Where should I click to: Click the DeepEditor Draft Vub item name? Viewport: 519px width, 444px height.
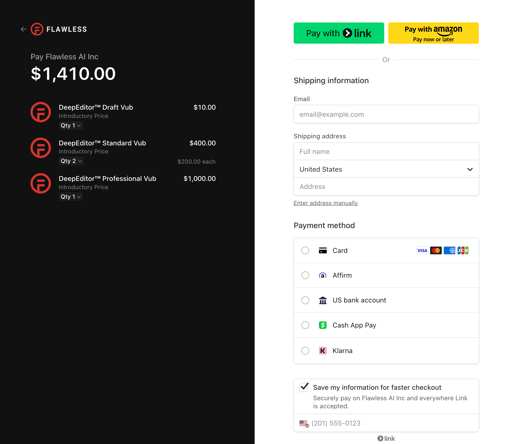click(96, 107)
